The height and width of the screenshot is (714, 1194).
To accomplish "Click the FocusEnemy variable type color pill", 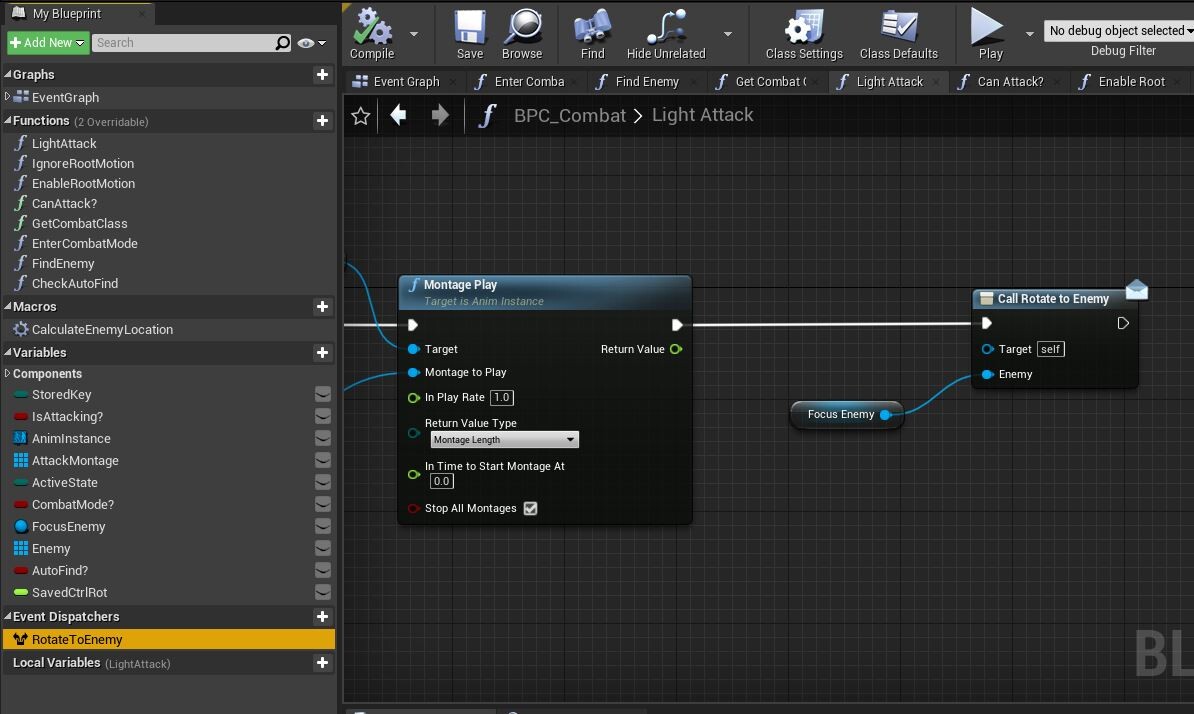I will (21, 526).
